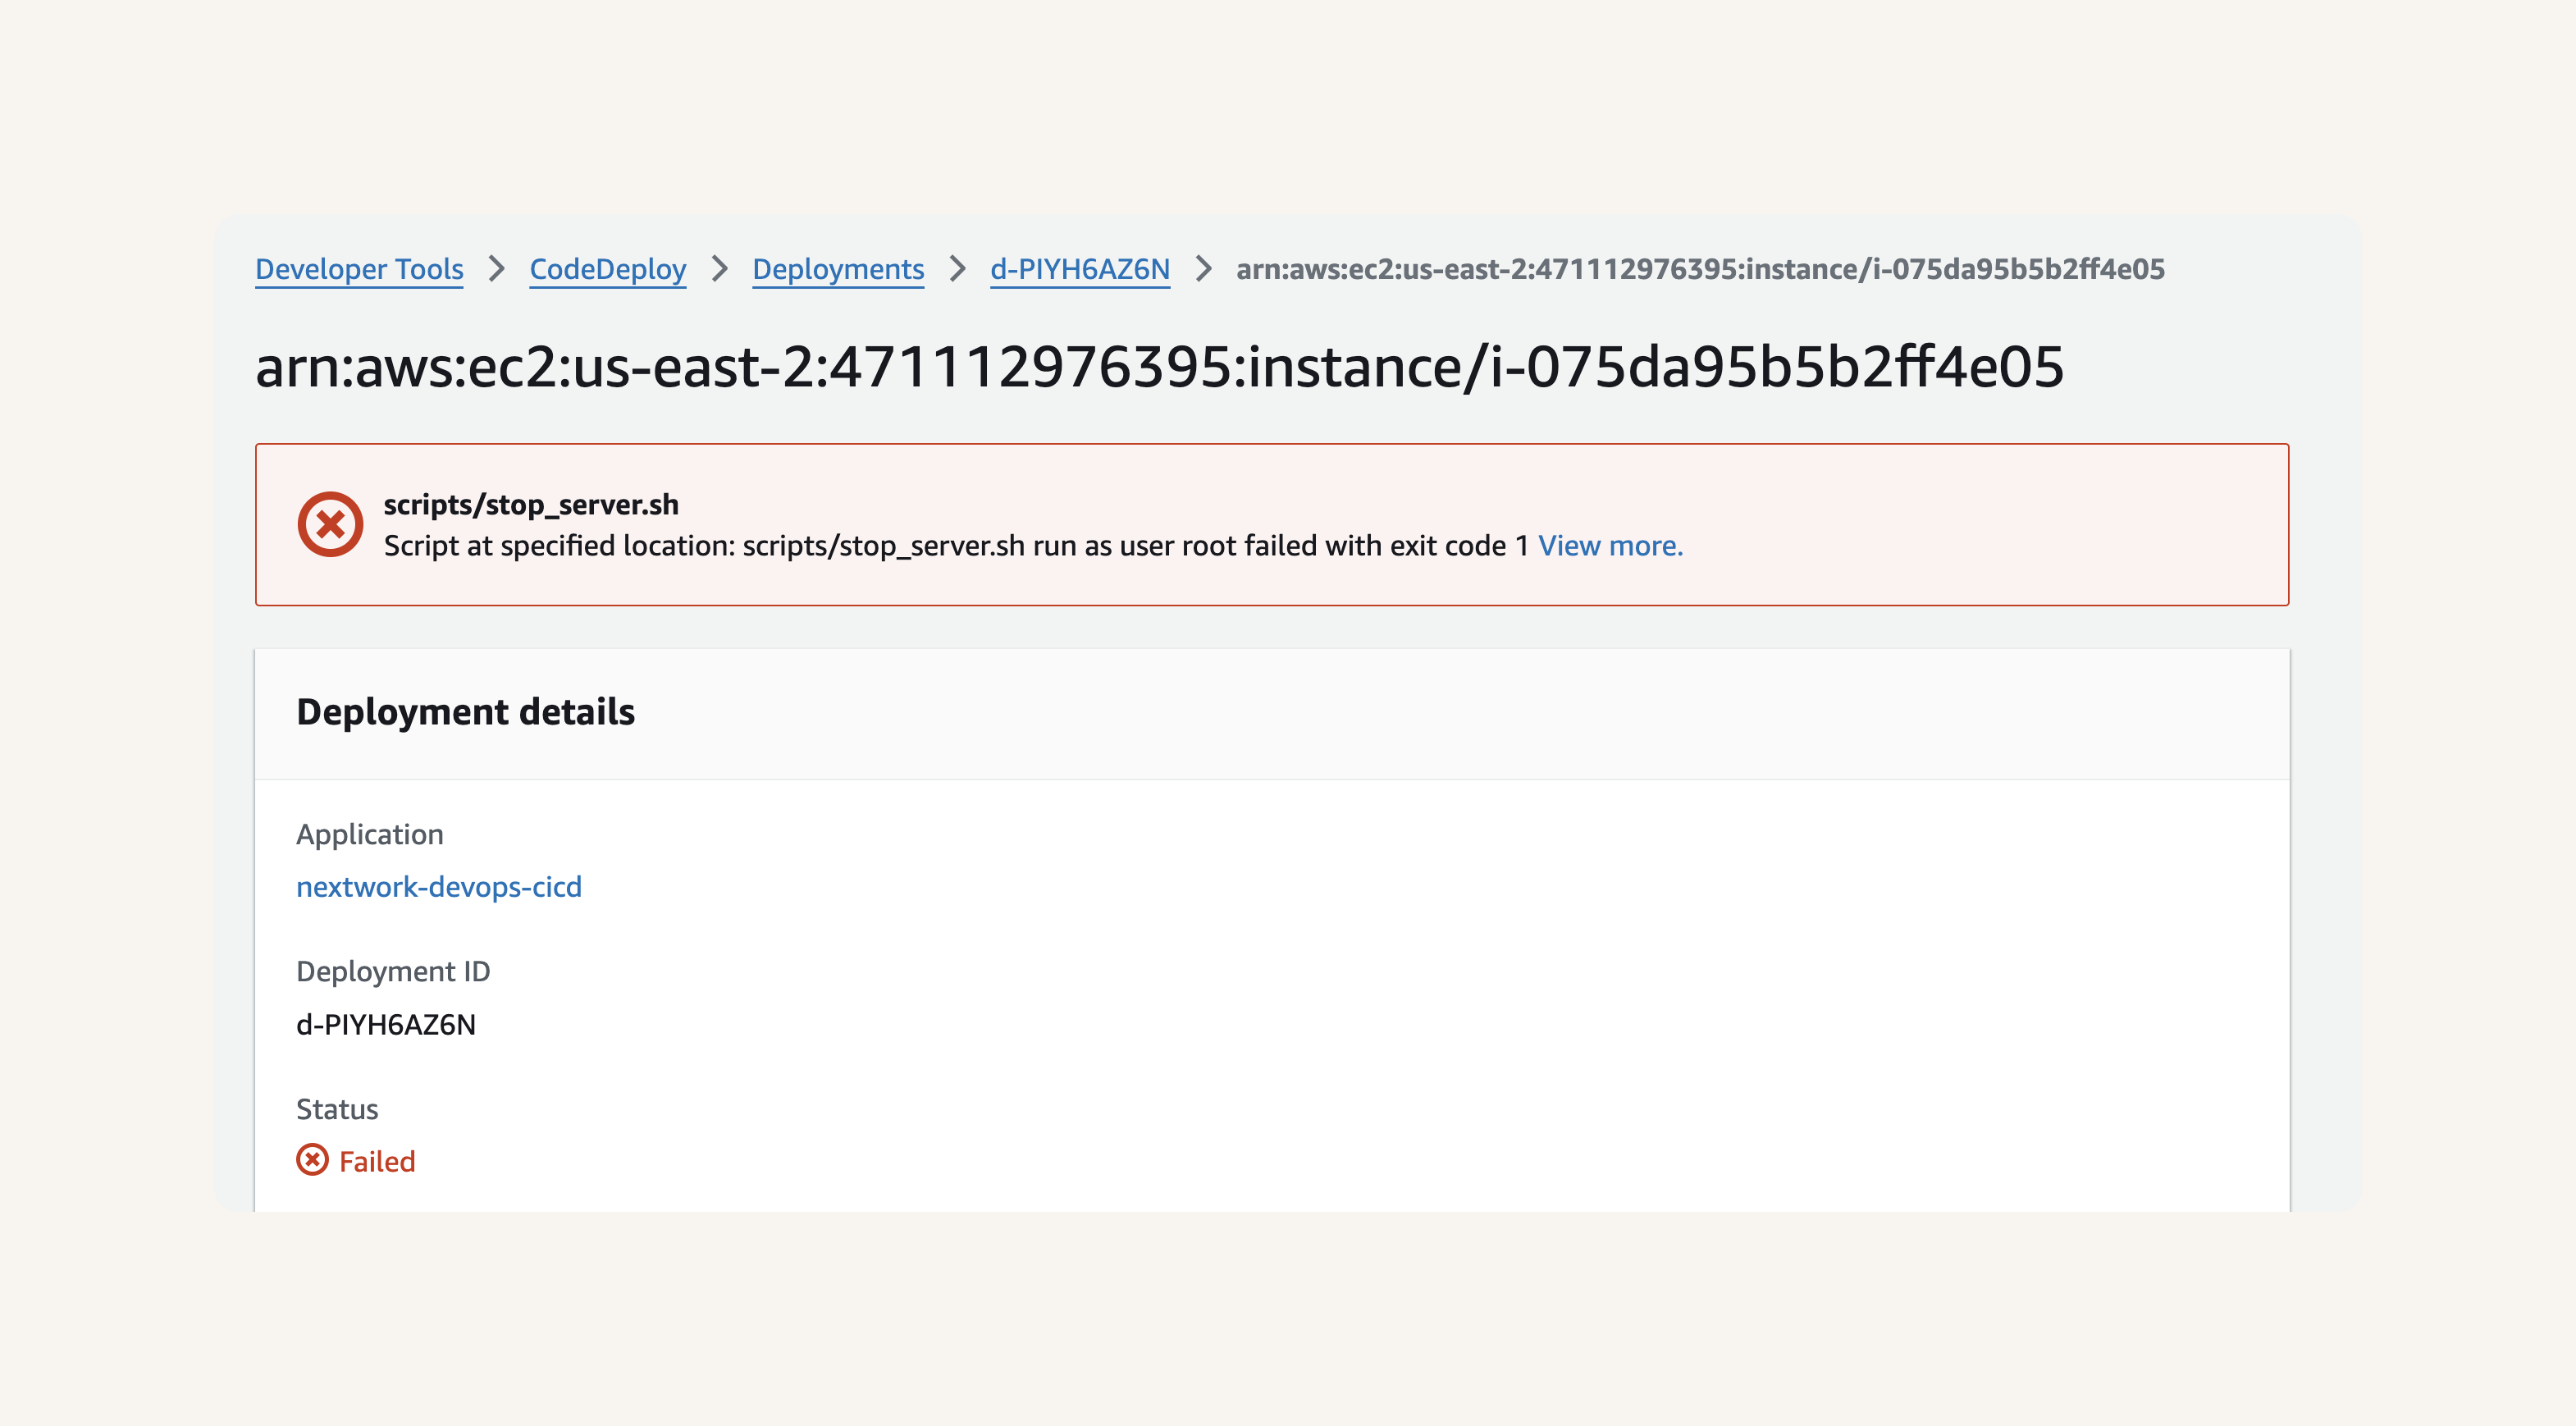Click the Failed status text
Image resolution: width=2576 pixels, height=1426 pixels.
click(x=377, y=1161)
